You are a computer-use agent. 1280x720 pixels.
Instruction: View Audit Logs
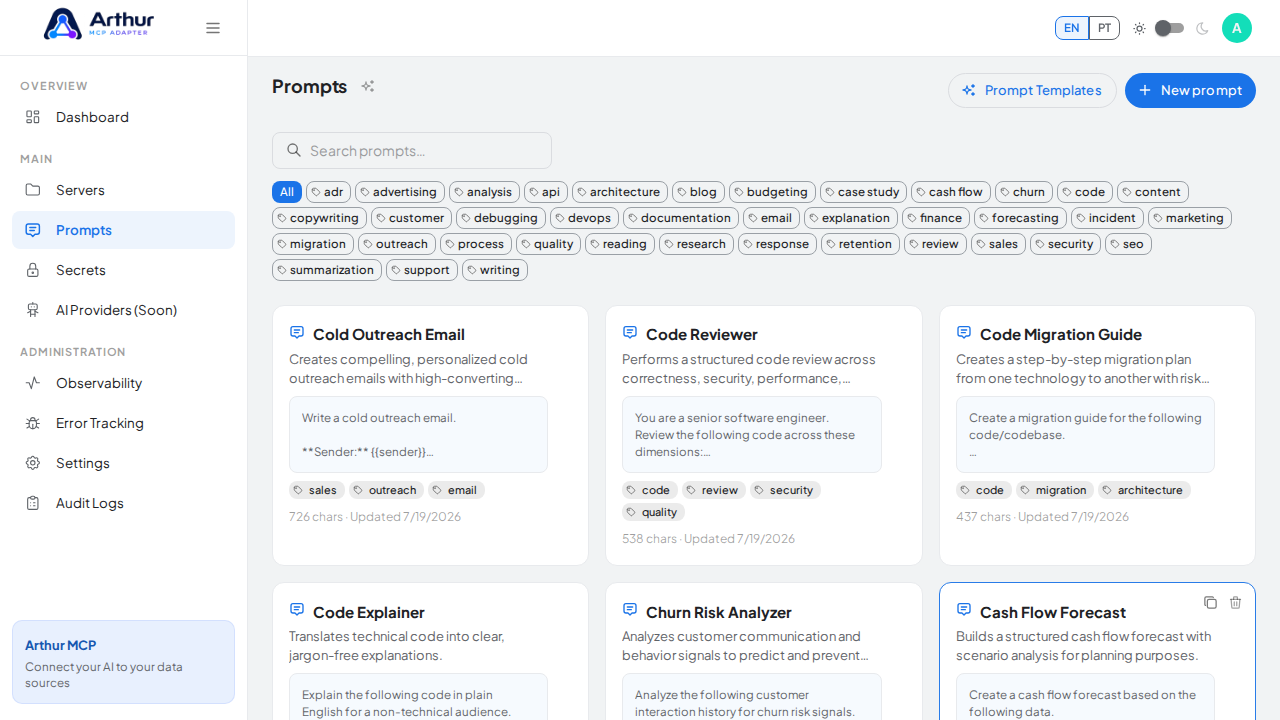(x=123, y=503)
